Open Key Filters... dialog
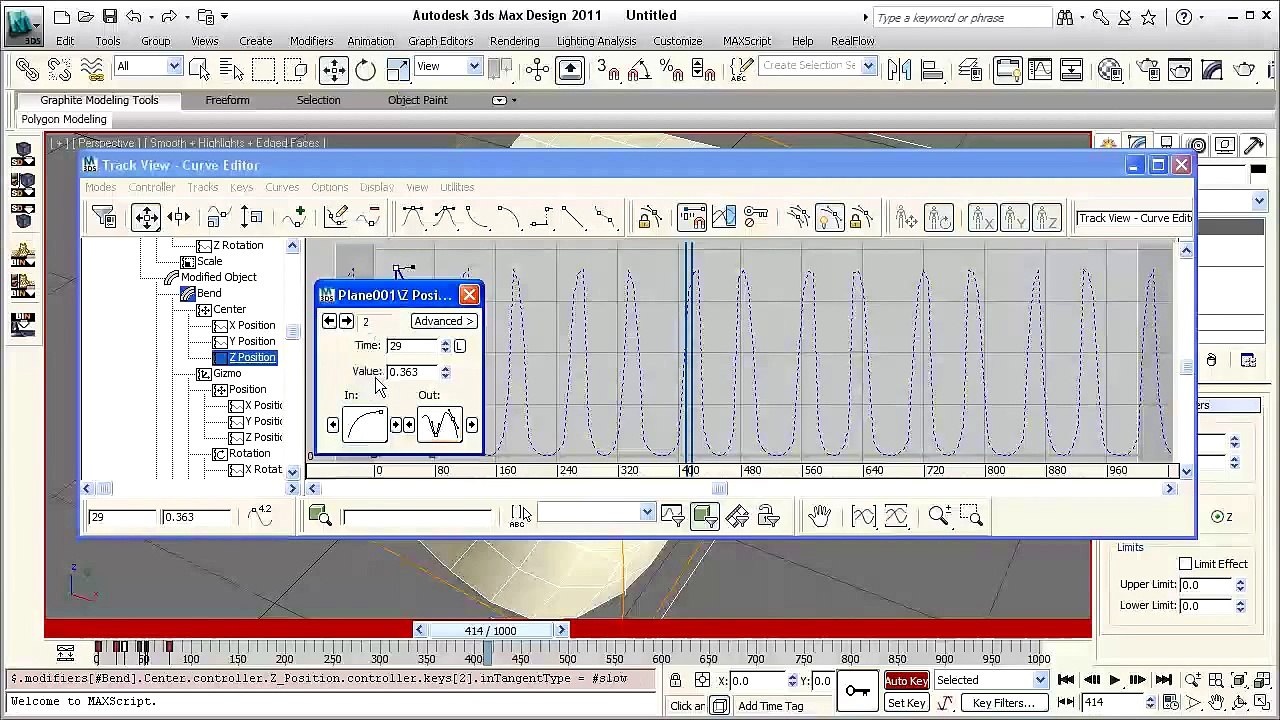The height and width of the screenshot is (720, 1280). click(1004, 703)
